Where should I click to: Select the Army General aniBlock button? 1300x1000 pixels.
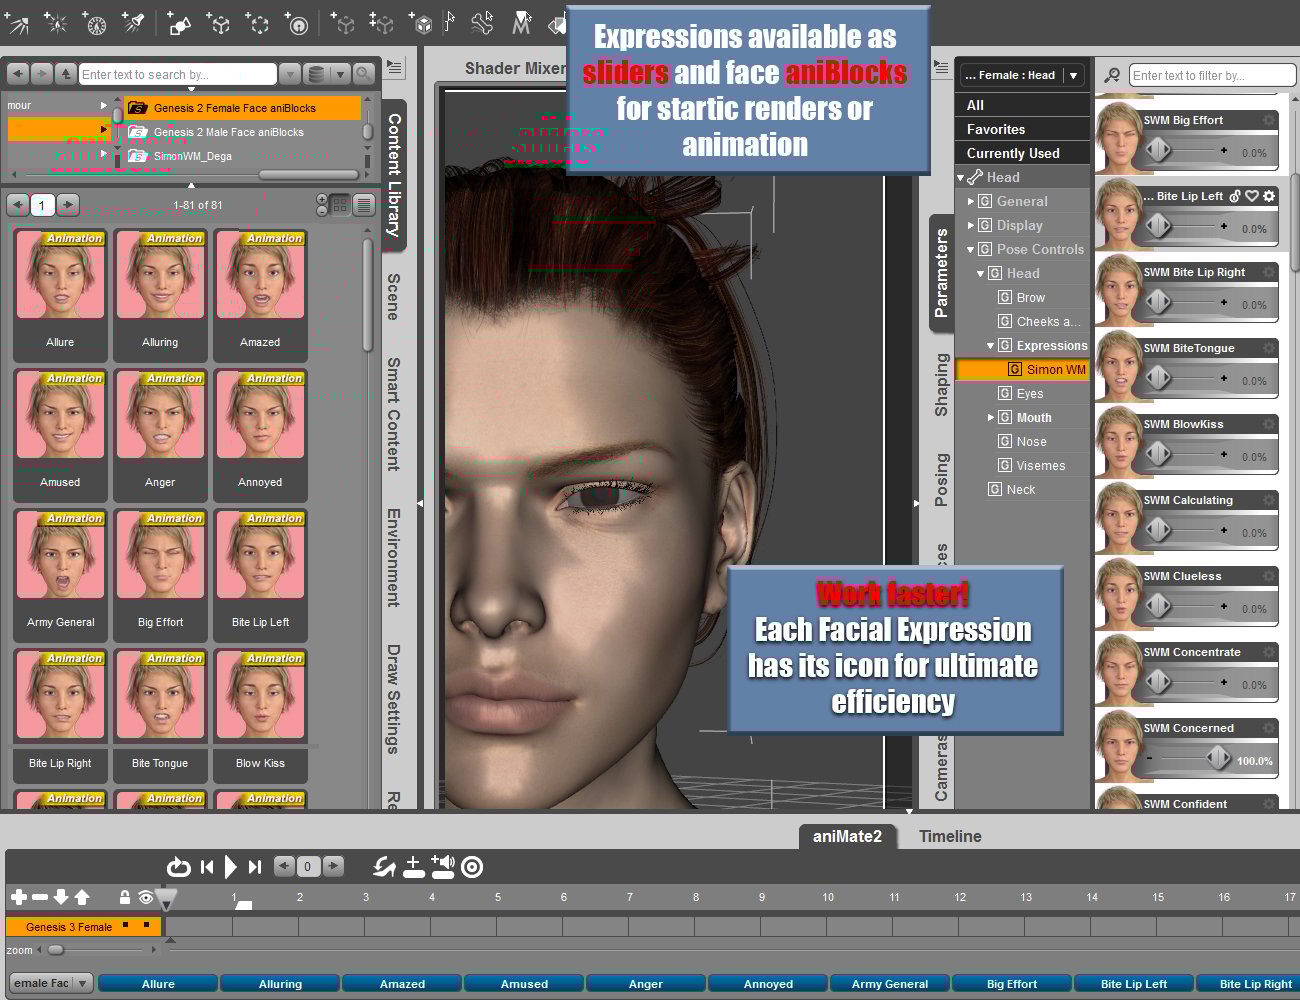(x=890, y=984)
